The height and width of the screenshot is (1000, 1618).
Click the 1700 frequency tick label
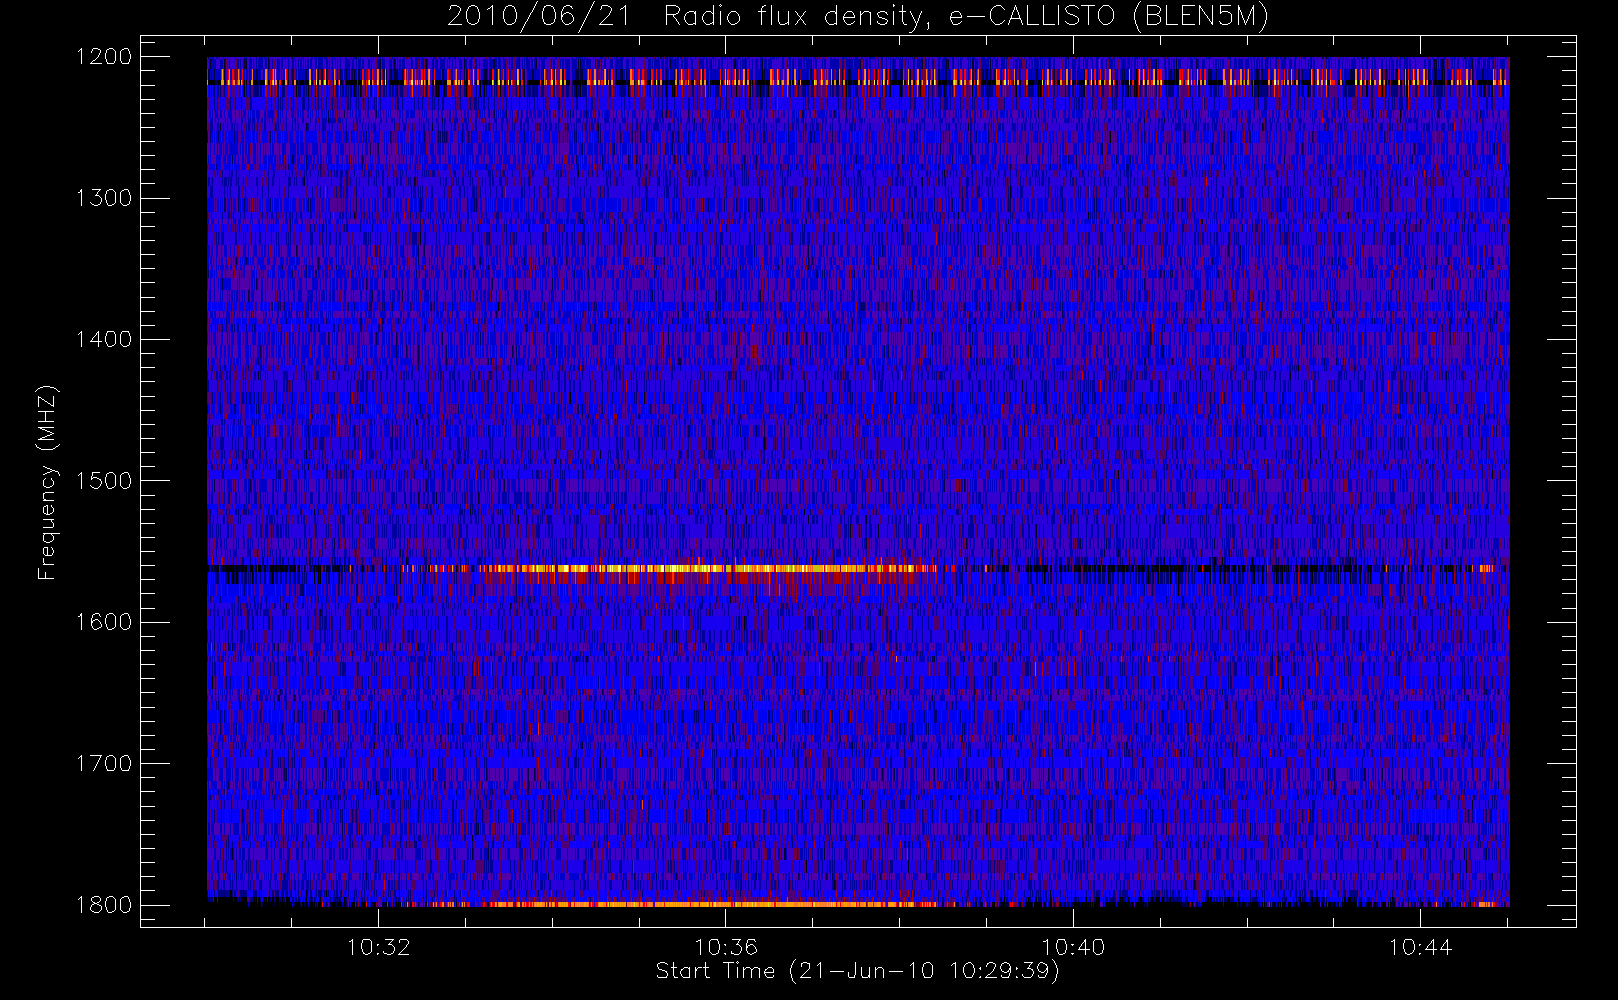(104, 763)
